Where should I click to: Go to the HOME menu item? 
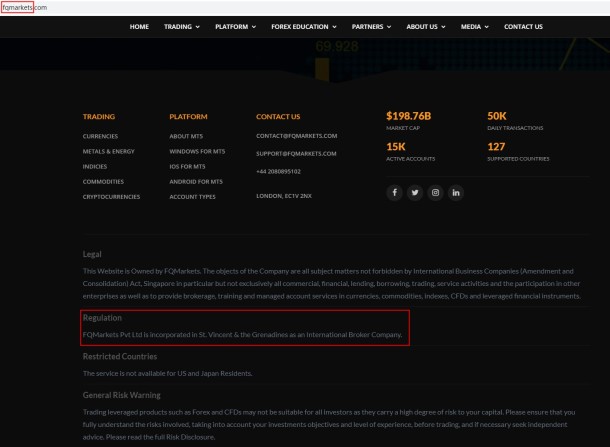(139, 26)
